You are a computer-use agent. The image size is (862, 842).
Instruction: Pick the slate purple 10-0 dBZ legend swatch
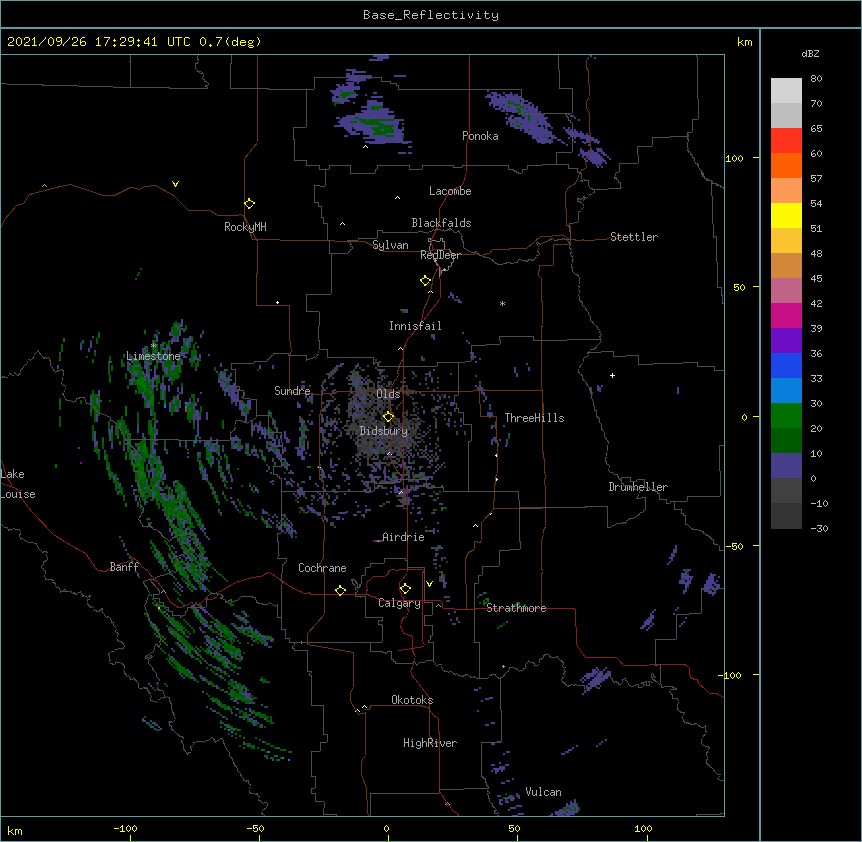(786, 466)
